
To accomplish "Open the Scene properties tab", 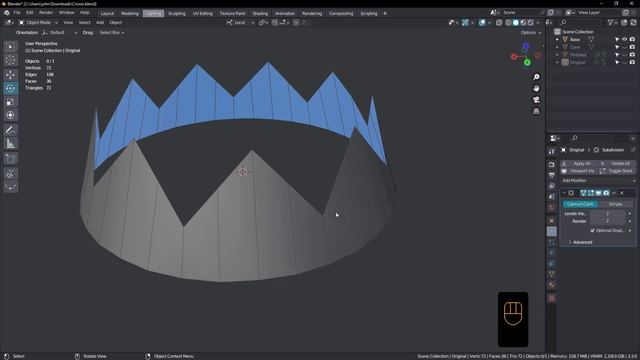I will pyautogui.click(x=552, y=197).
